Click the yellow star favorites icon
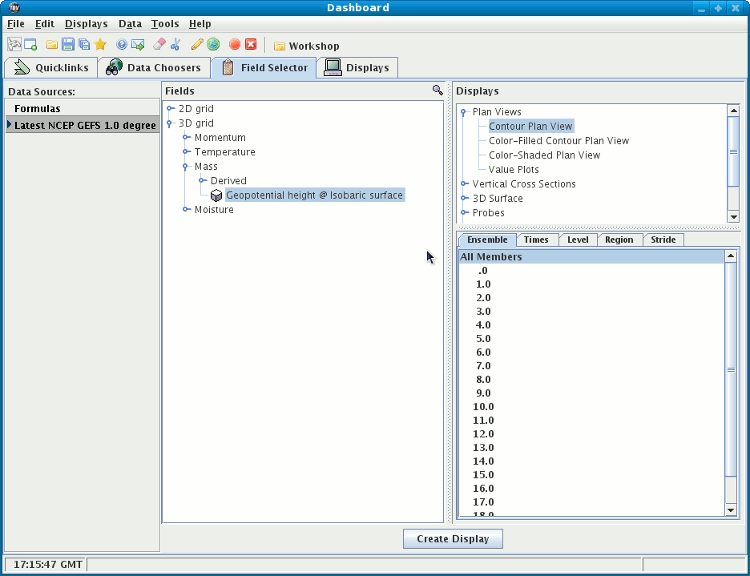Viewport: 750px width, 576px height. pyautogui.click(x=100, y=45)
